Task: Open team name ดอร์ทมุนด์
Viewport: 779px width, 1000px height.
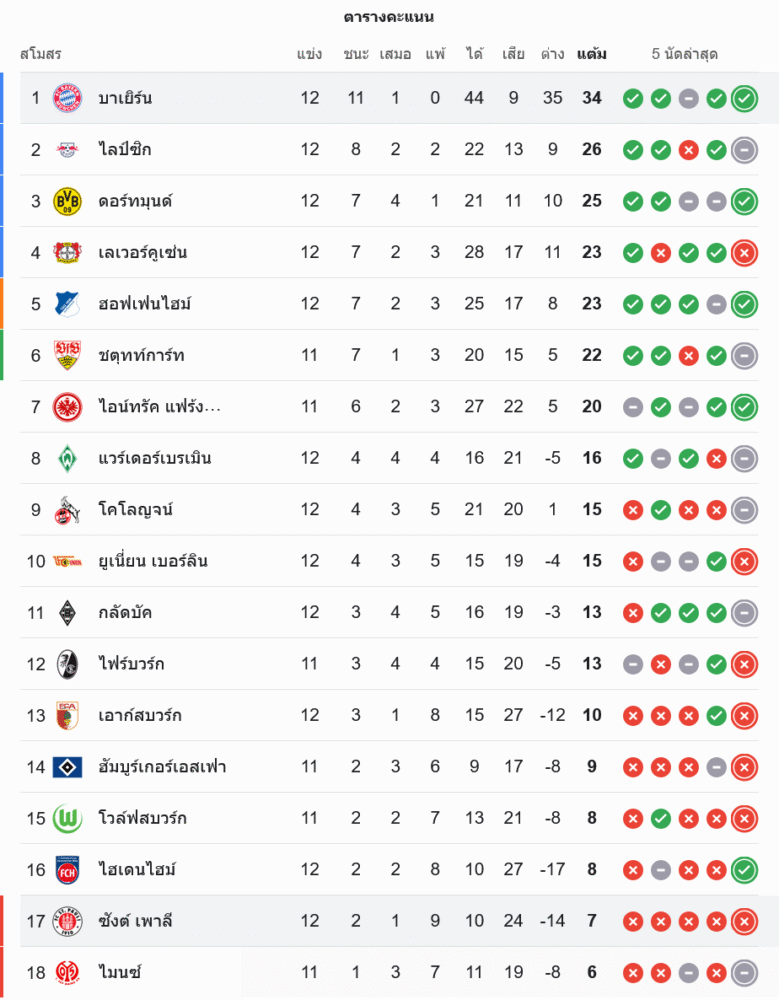Action: point(135,201)
